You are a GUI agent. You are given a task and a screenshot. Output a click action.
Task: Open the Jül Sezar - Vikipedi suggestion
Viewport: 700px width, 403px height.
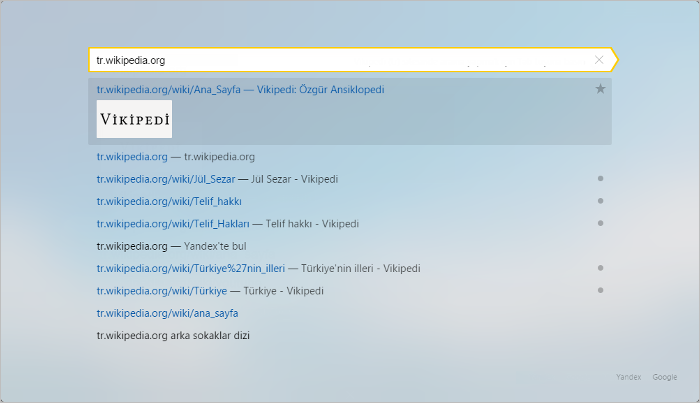[x=217, y=179]
